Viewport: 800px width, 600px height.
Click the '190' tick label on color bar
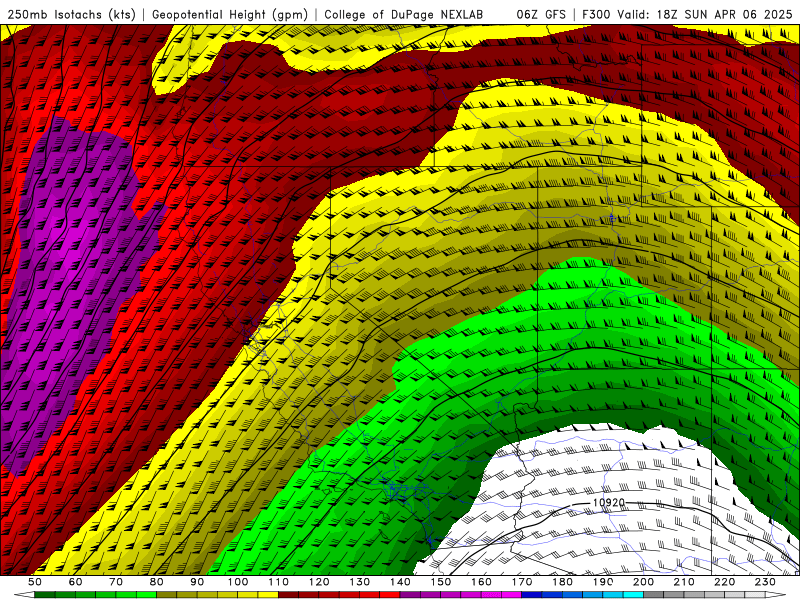pos(603,582)
